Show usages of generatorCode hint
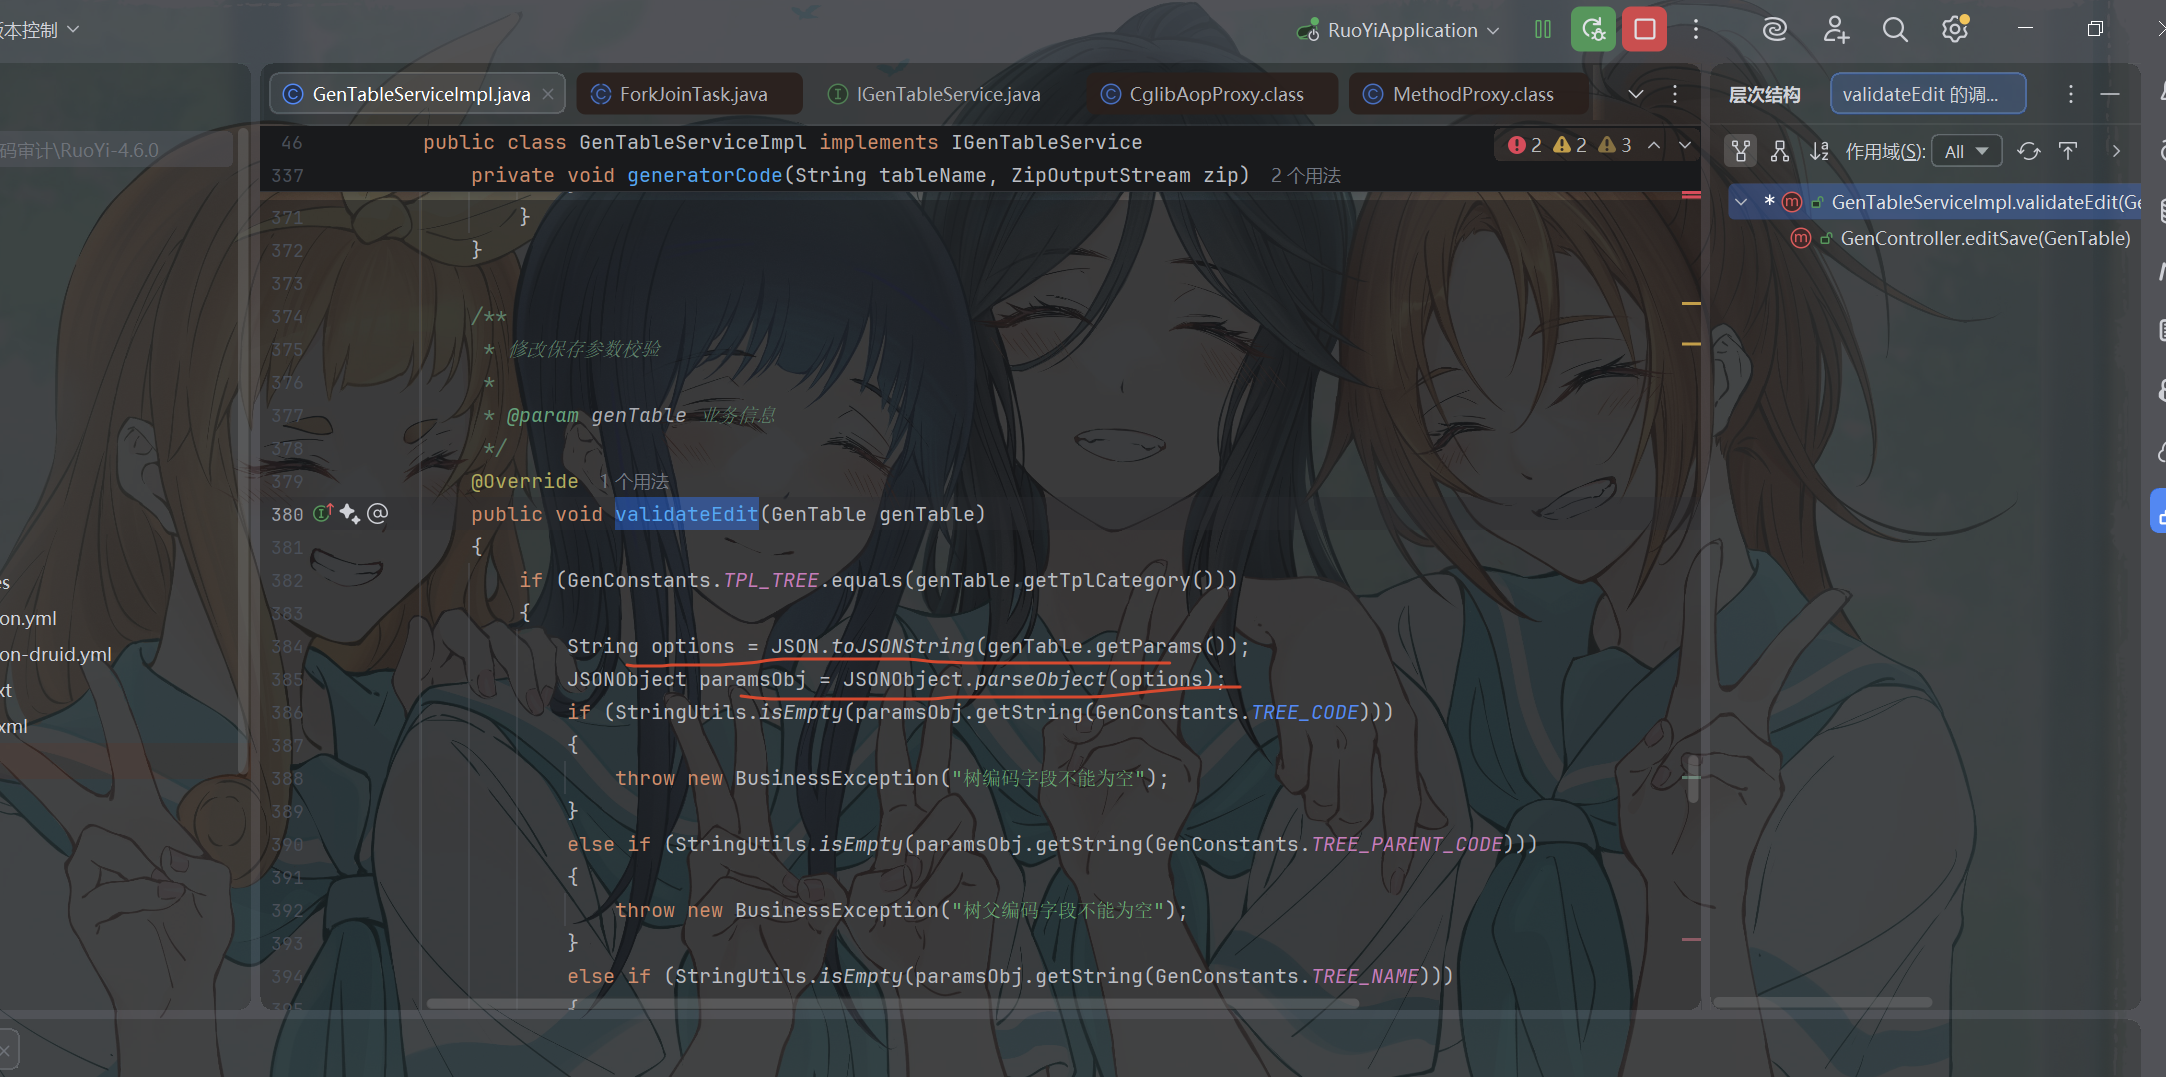 (x=1306, y=176)
